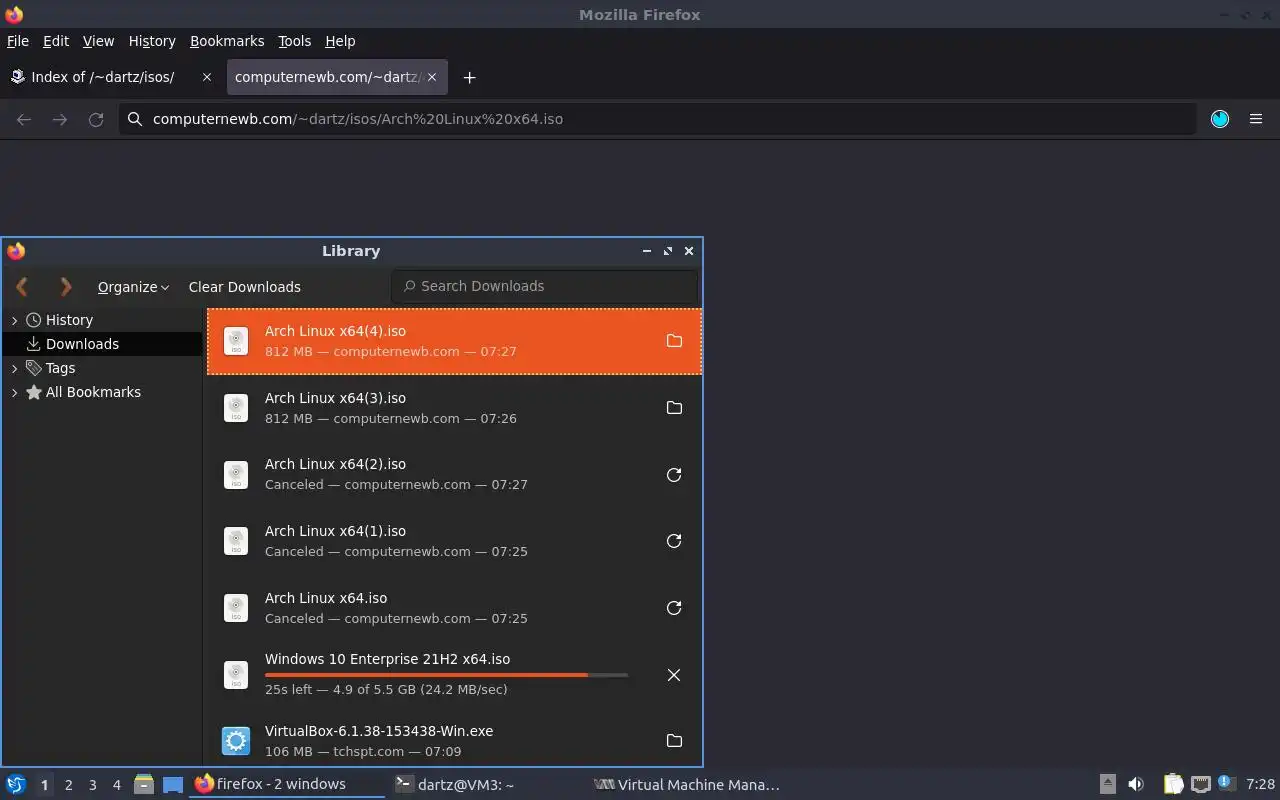Open the Organize dropdown menu
The image size is (1280, 800).
133,287
